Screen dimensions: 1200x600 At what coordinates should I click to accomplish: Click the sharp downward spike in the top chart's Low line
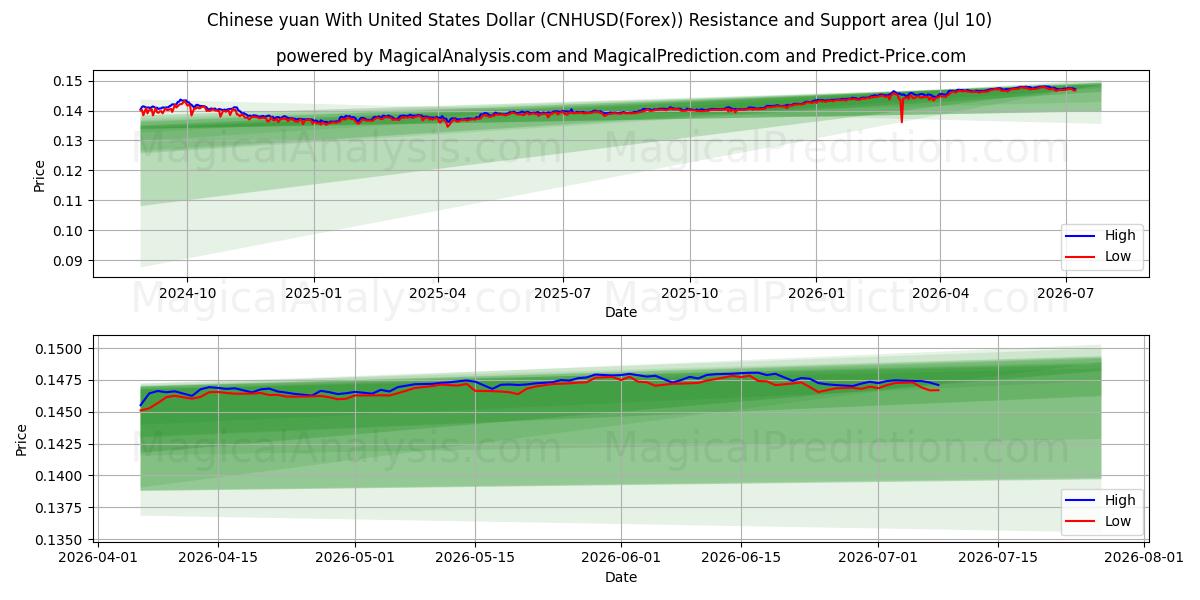(901, 111)
